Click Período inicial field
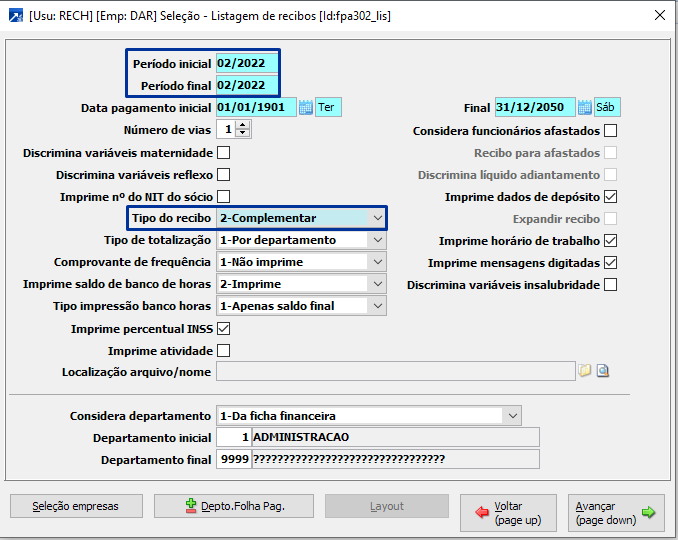 point(247,63)
